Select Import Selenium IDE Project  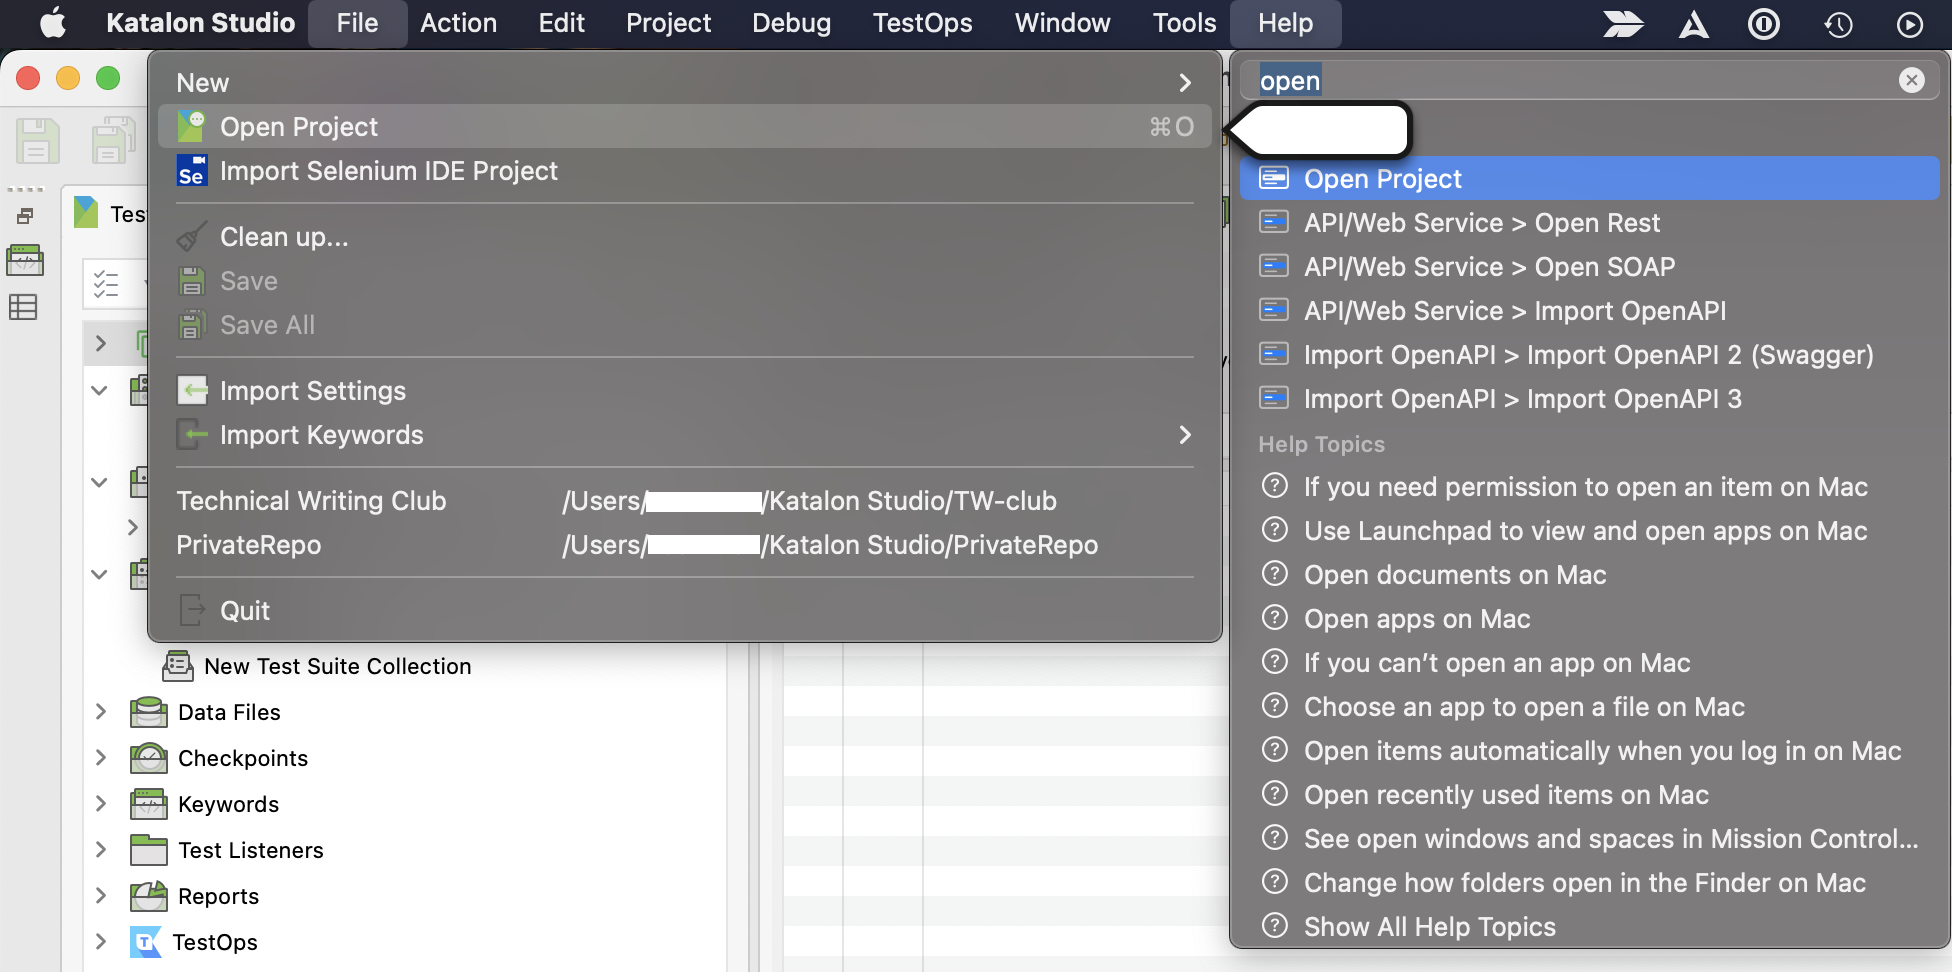[388, 171]
